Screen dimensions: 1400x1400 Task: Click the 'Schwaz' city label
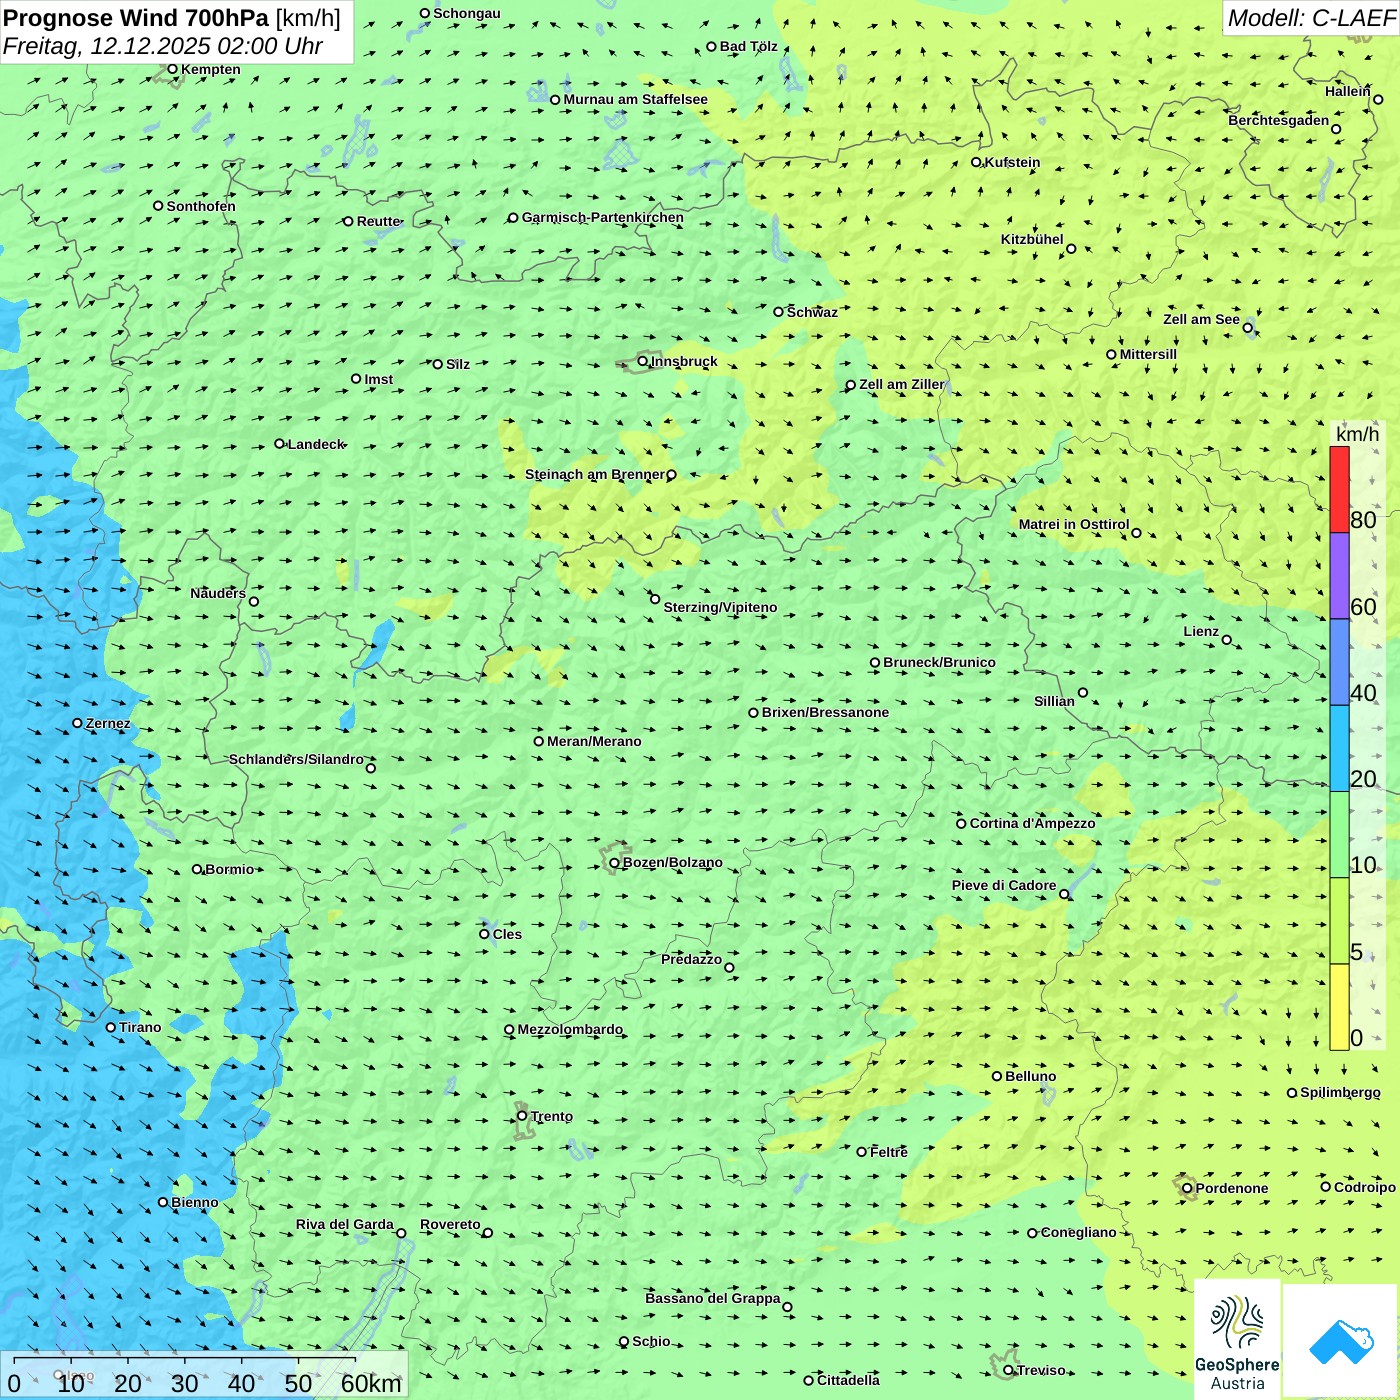(812, 312)
